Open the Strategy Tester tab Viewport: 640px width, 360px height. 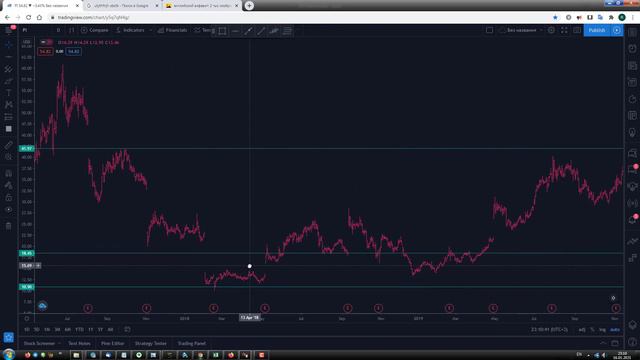pyautogui.click(x=151, y=343)
